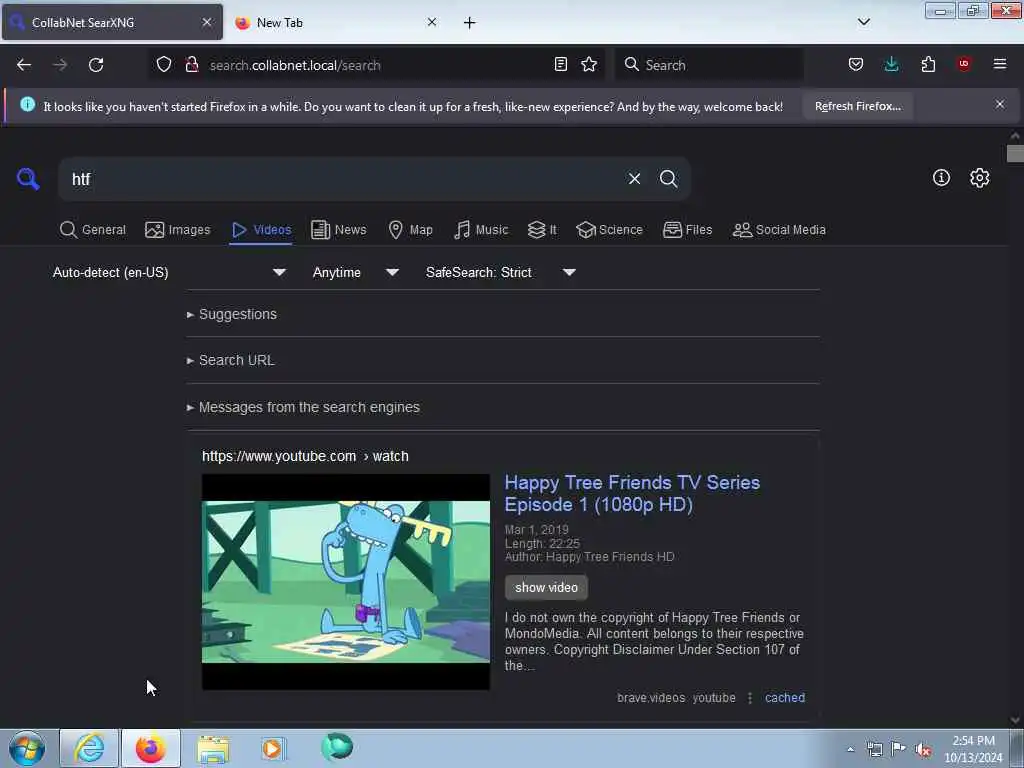Open the shield tracking protection icon

[x=164, y=64]
